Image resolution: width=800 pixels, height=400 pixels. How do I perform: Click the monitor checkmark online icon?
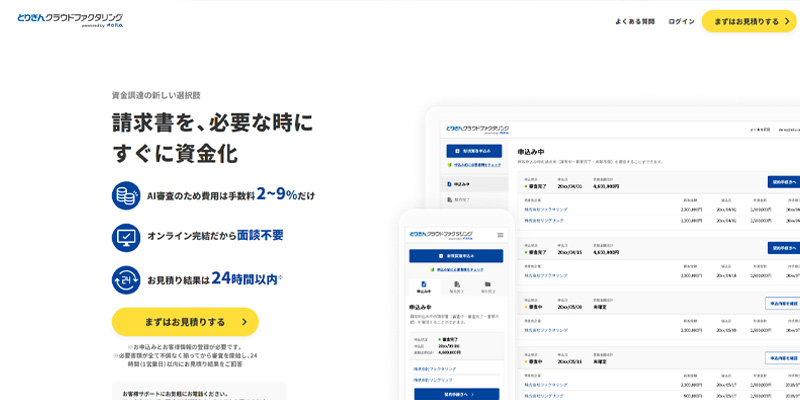pos(126,237)
